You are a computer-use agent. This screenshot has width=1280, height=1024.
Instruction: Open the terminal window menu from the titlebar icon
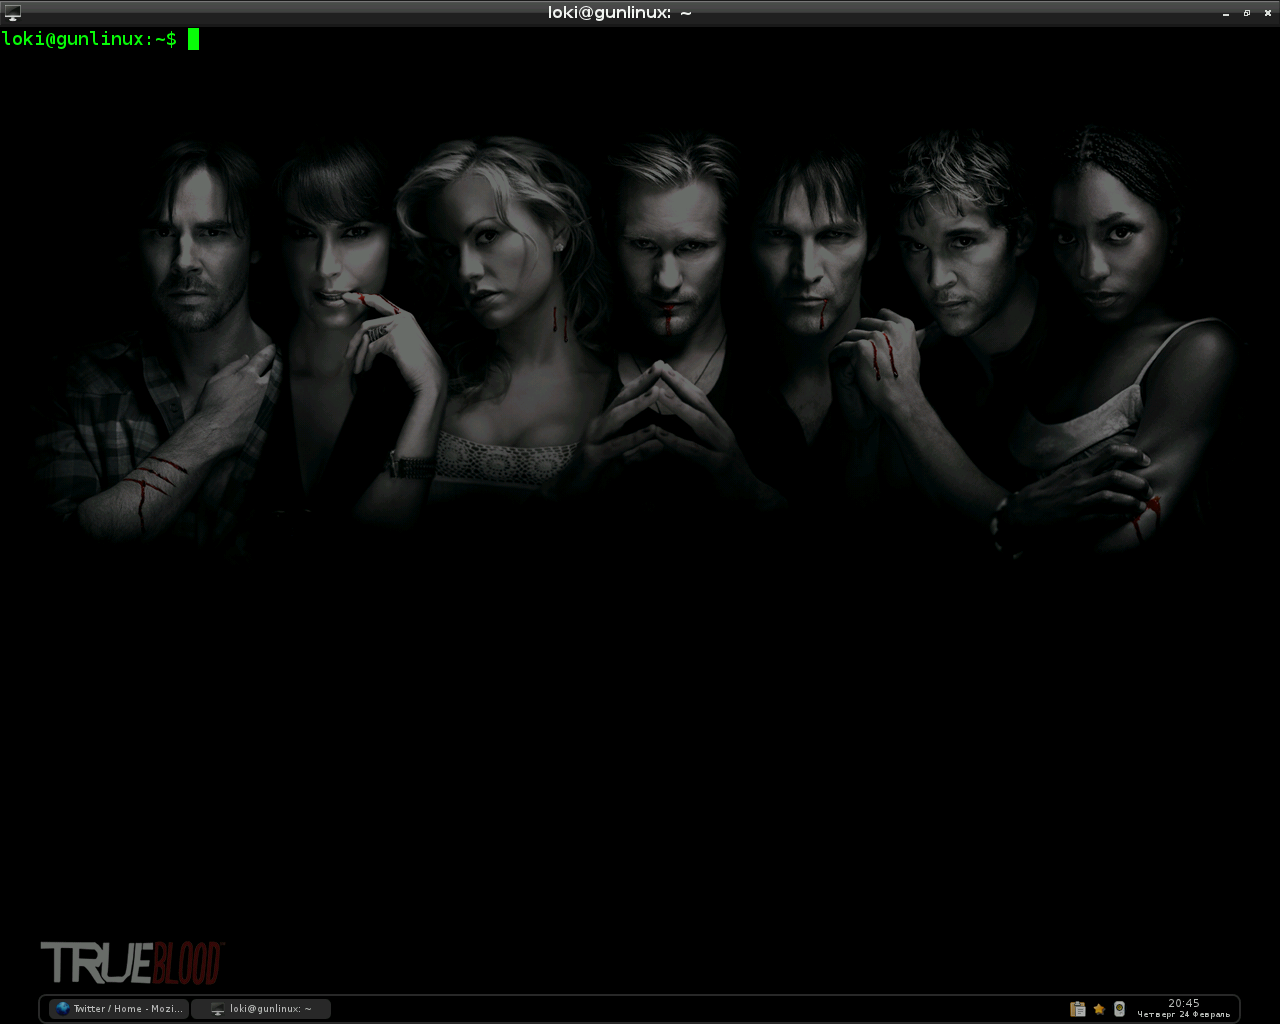12,12
